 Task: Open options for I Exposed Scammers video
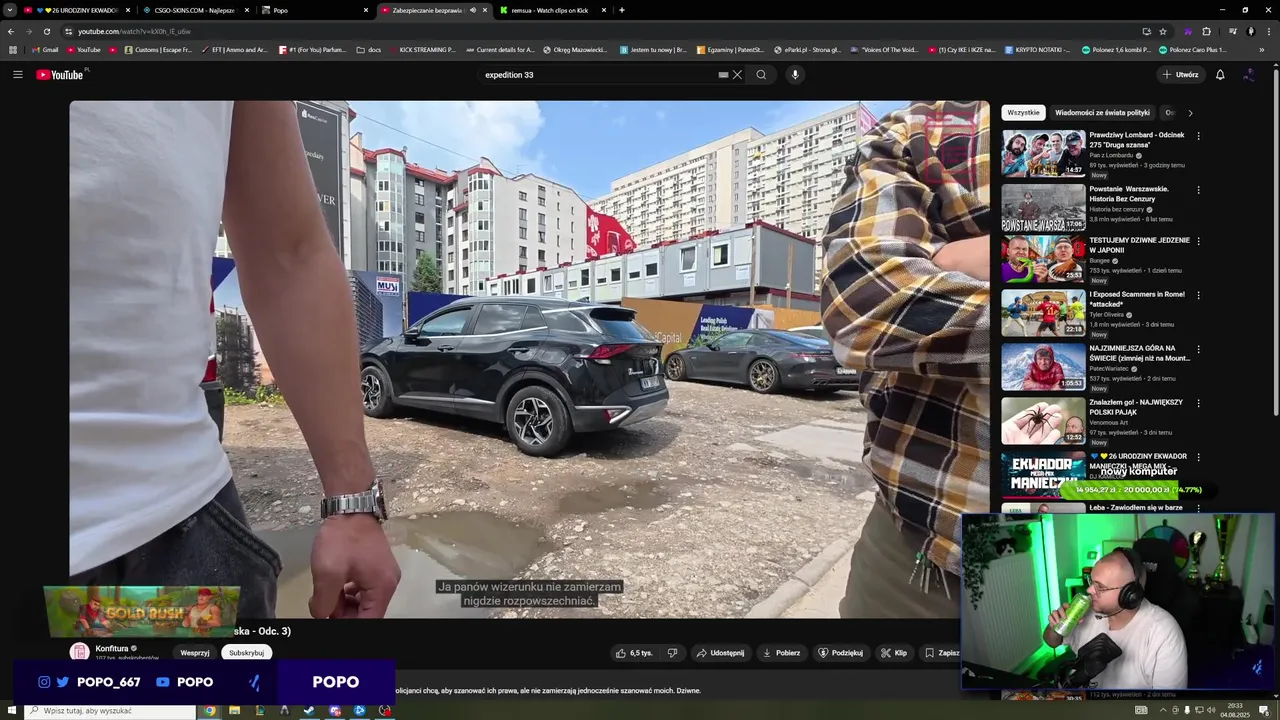(1198, 295)
